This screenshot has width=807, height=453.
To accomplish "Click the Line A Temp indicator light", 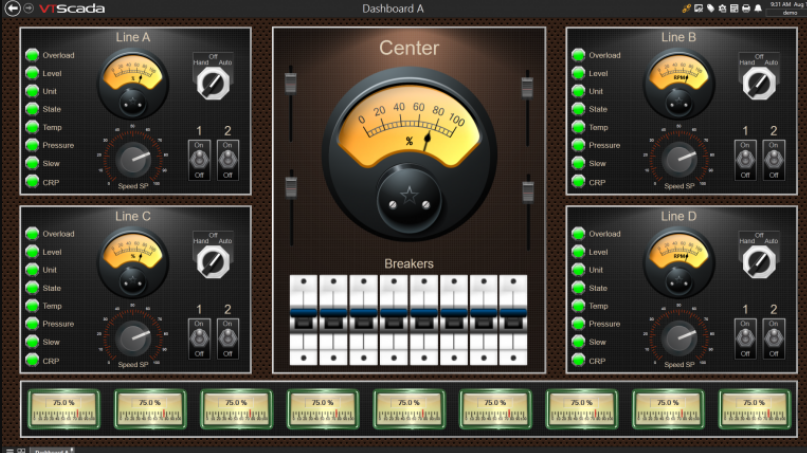I will coord(32,127).
